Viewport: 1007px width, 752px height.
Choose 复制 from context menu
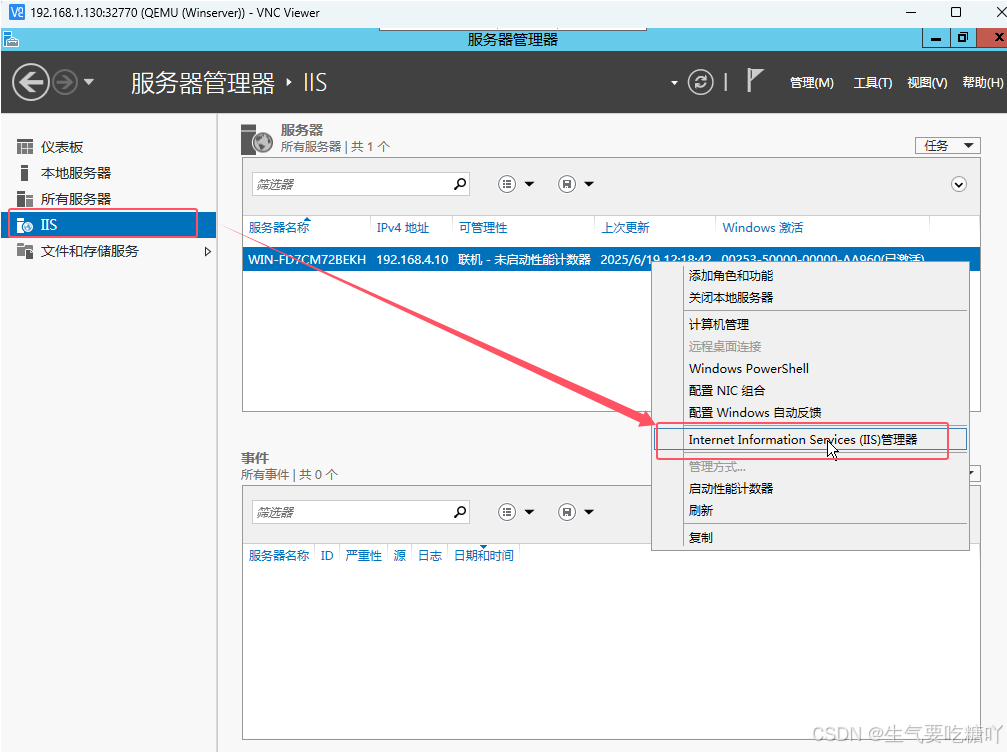click(x=701, y=538)
